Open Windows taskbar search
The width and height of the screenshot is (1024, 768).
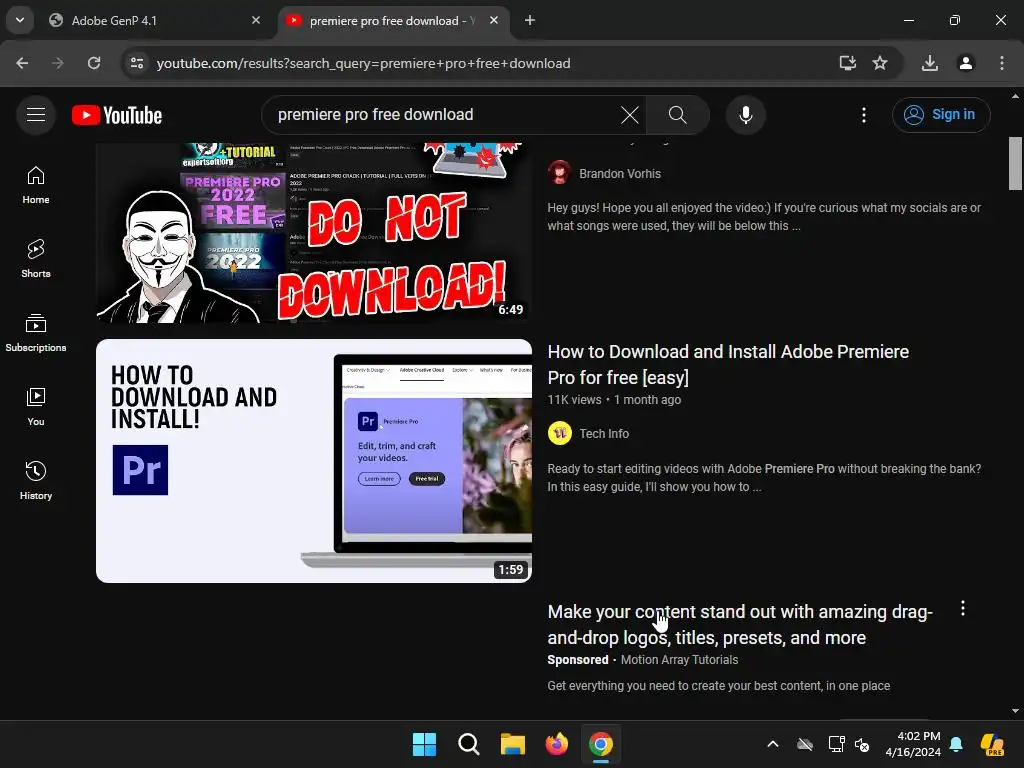pos(468,744)
